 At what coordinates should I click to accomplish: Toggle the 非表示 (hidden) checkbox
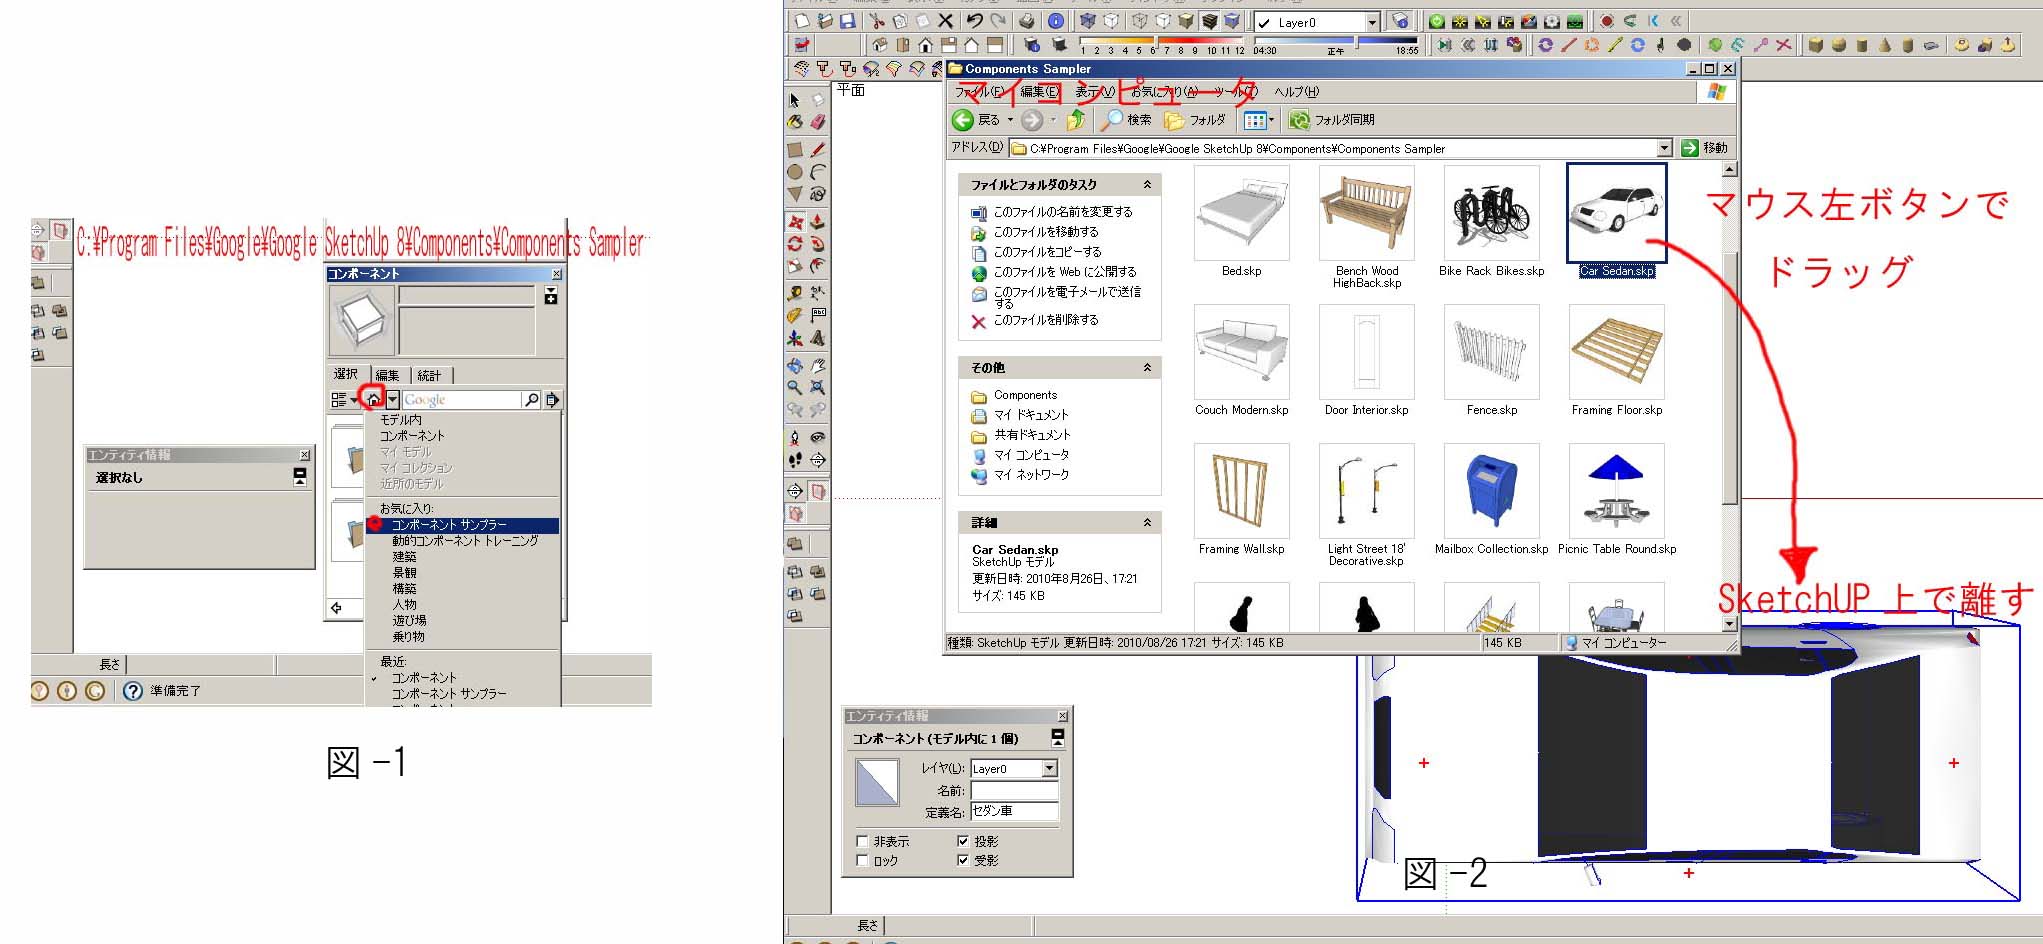pos(863,841)
